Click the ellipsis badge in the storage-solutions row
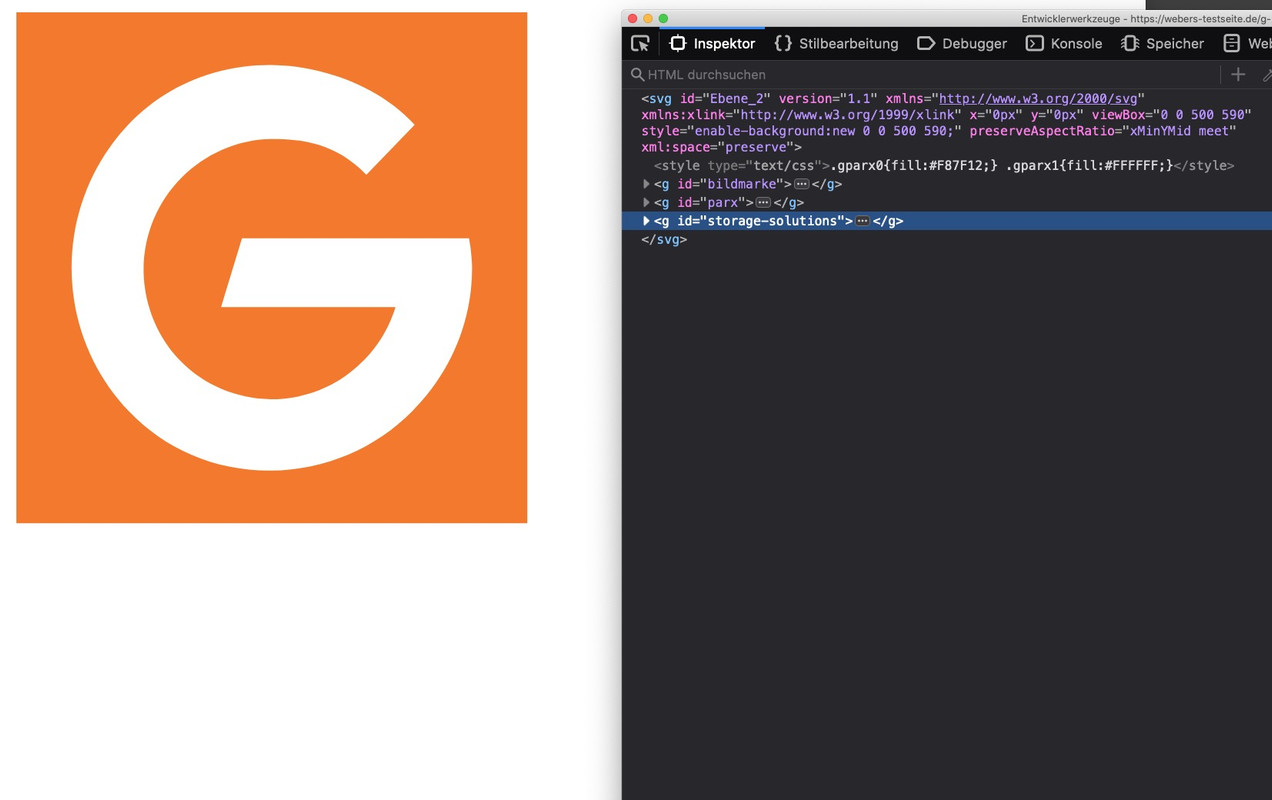Image resolution: width=1272 pixels, height=800 pixels. coord(862,221)
